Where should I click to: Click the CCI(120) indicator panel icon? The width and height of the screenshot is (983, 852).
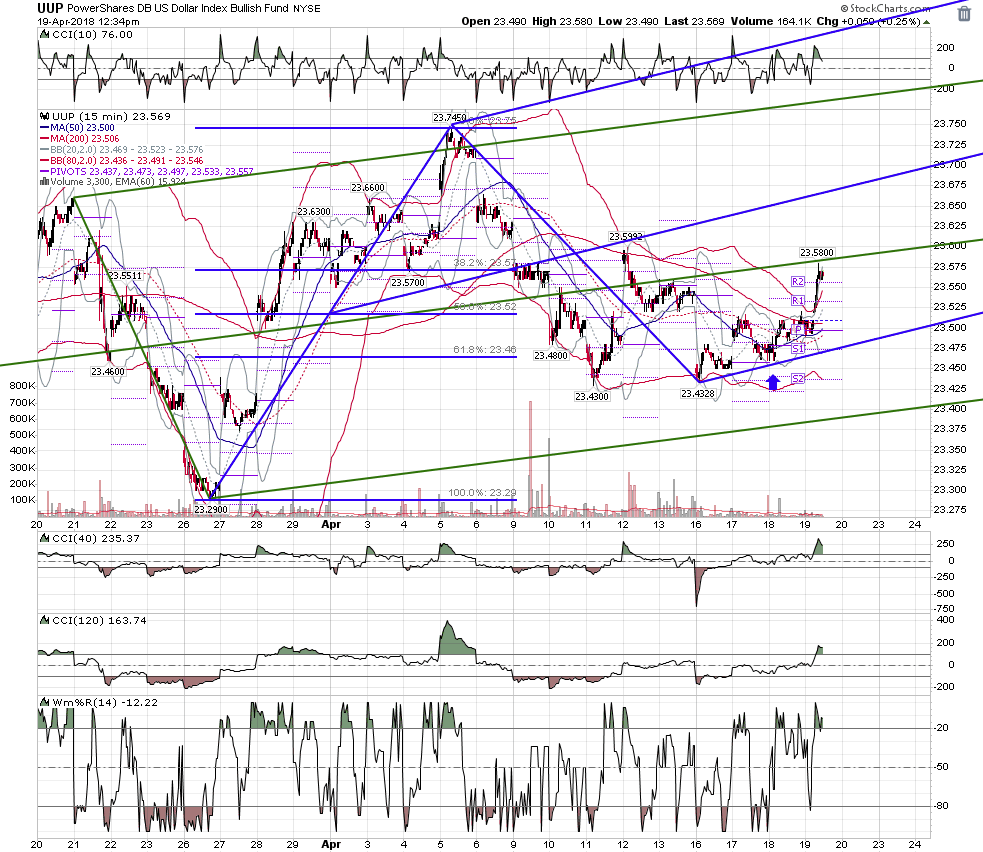coord(45,620)
